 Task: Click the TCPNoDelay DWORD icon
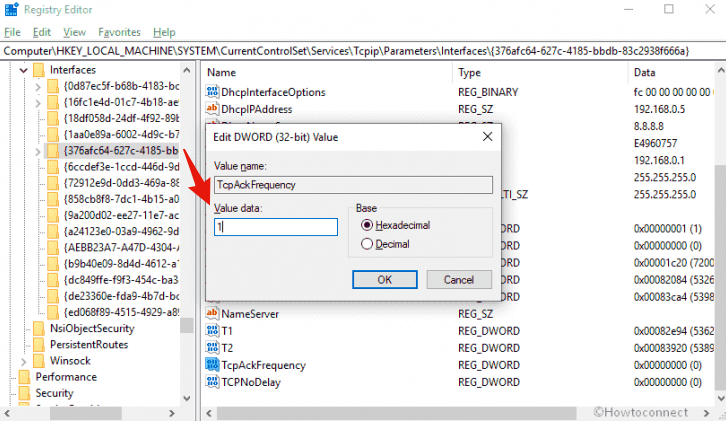pyautogui.click(x=212, y=382)
